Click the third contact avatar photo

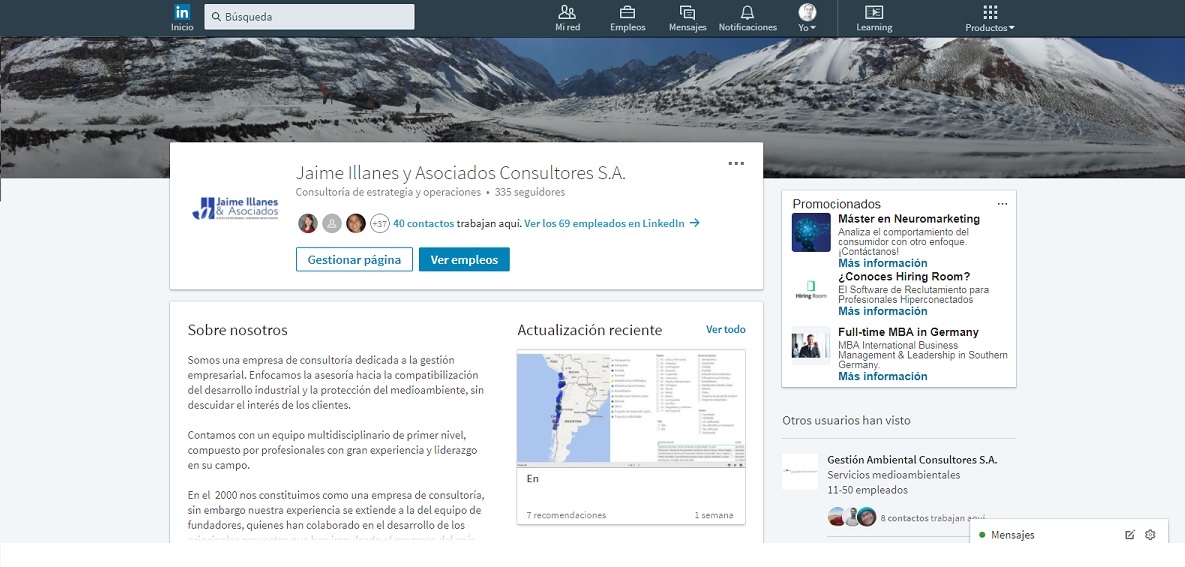tap(356, 223)
